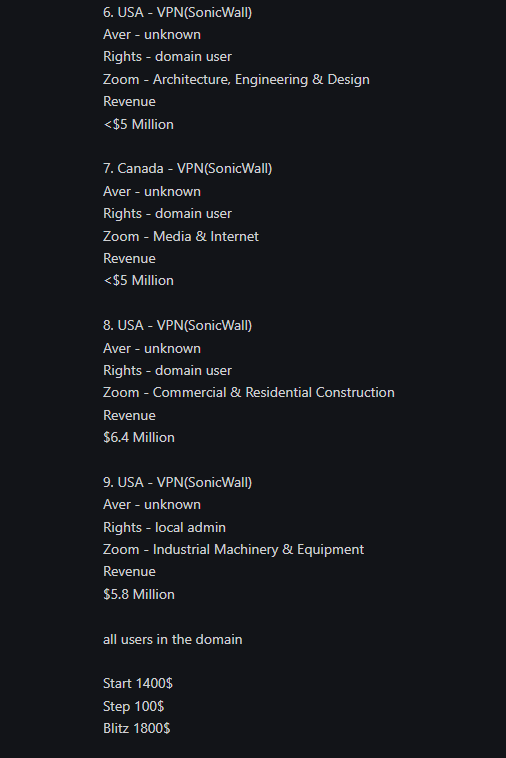Select 'Zoom - Commercial & Residential Construction' text
Screen dimensions: 506x758
249,393
